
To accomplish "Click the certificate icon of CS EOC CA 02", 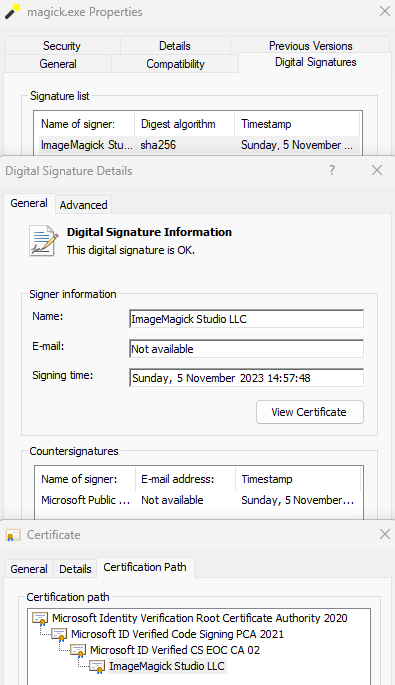I will [x=79, y=650].
